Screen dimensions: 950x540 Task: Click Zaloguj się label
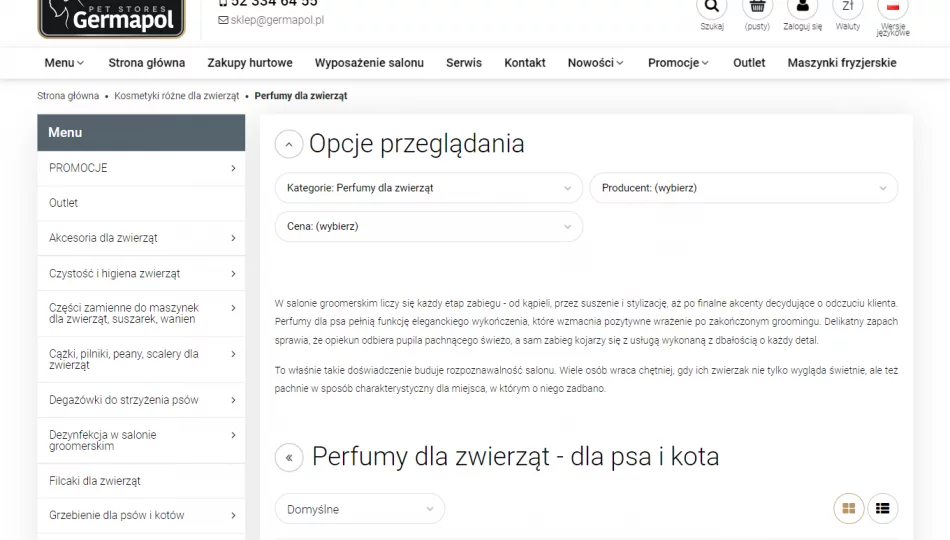(802, 27)
